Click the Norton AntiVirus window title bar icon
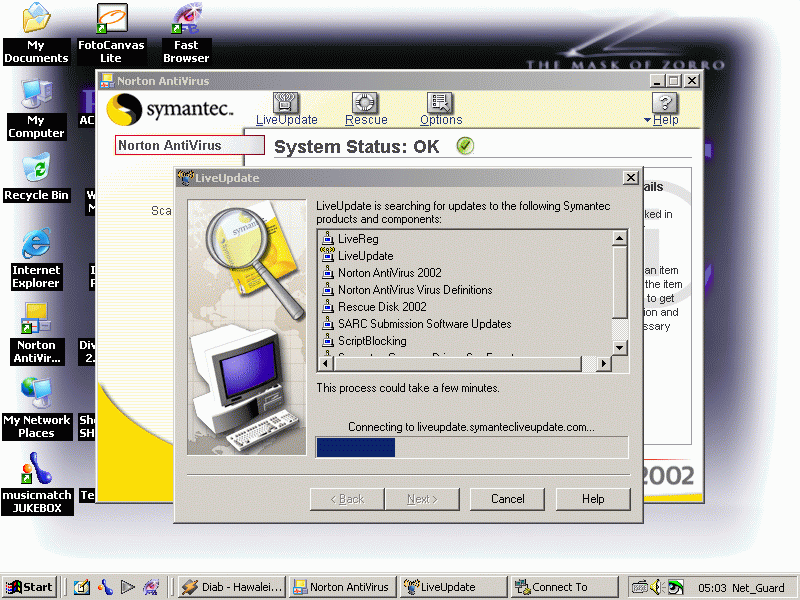 tap(107, 81)
